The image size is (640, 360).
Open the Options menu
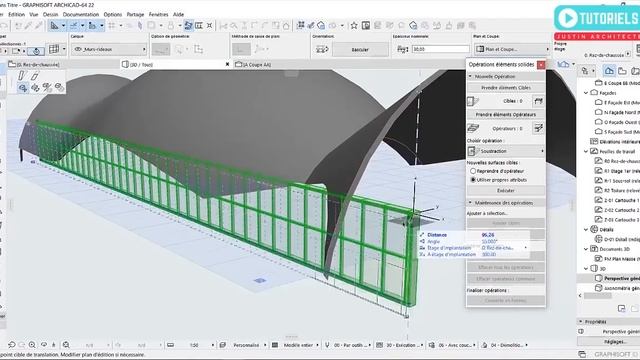click(113, 14)
